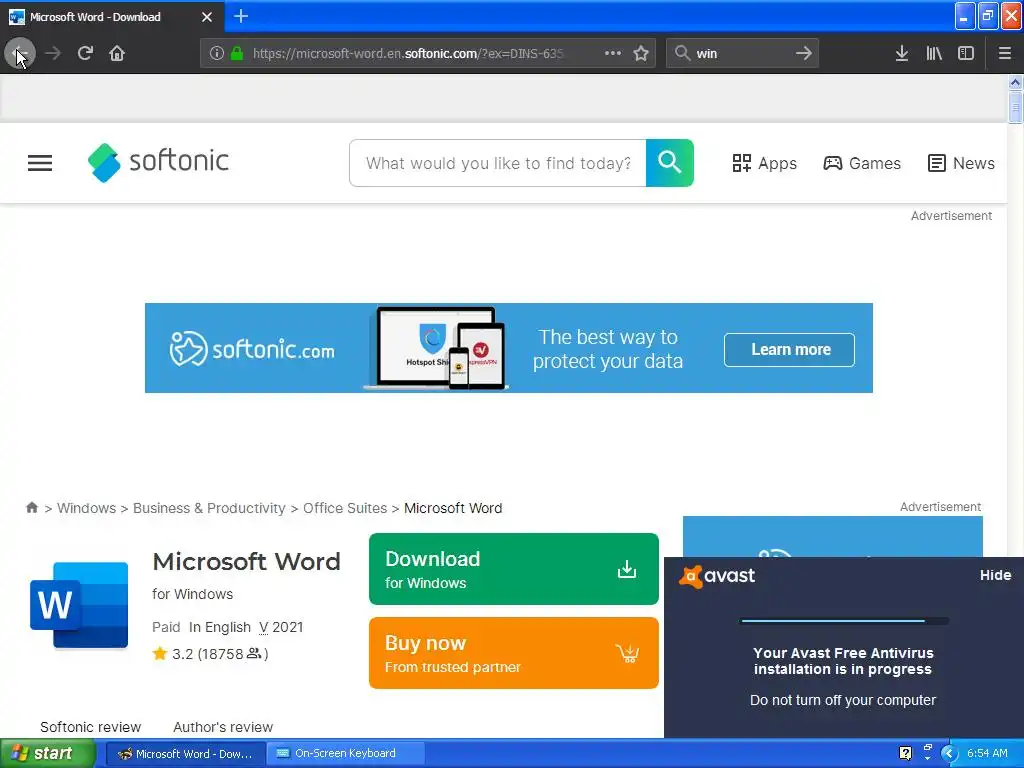Close the Microsoft Word - Download tab

coord(207,17)
